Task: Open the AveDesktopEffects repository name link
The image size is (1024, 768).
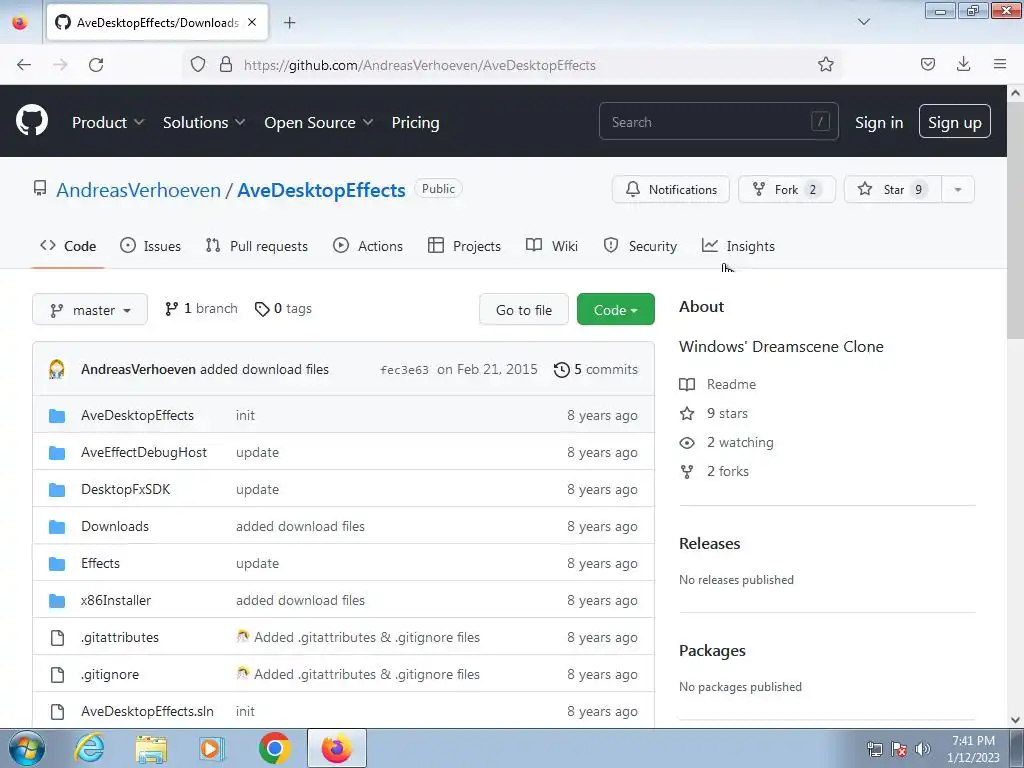Action: [x=321, y=190]
